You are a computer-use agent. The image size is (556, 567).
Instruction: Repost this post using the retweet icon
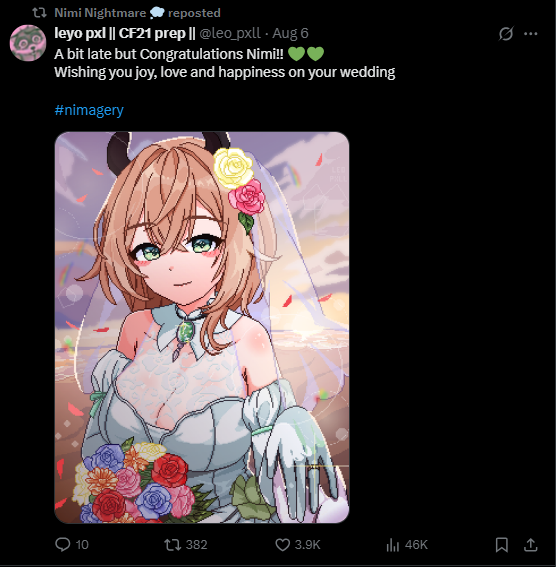172,545
